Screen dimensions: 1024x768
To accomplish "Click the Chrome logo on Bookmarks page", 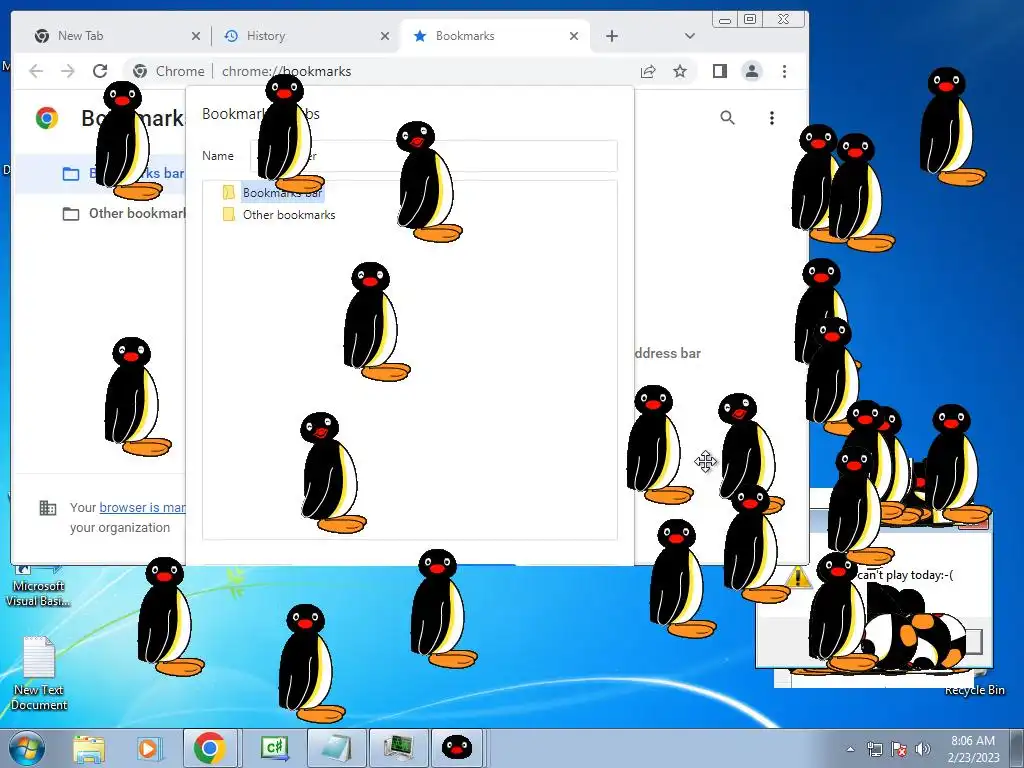I will coord(47,118).
